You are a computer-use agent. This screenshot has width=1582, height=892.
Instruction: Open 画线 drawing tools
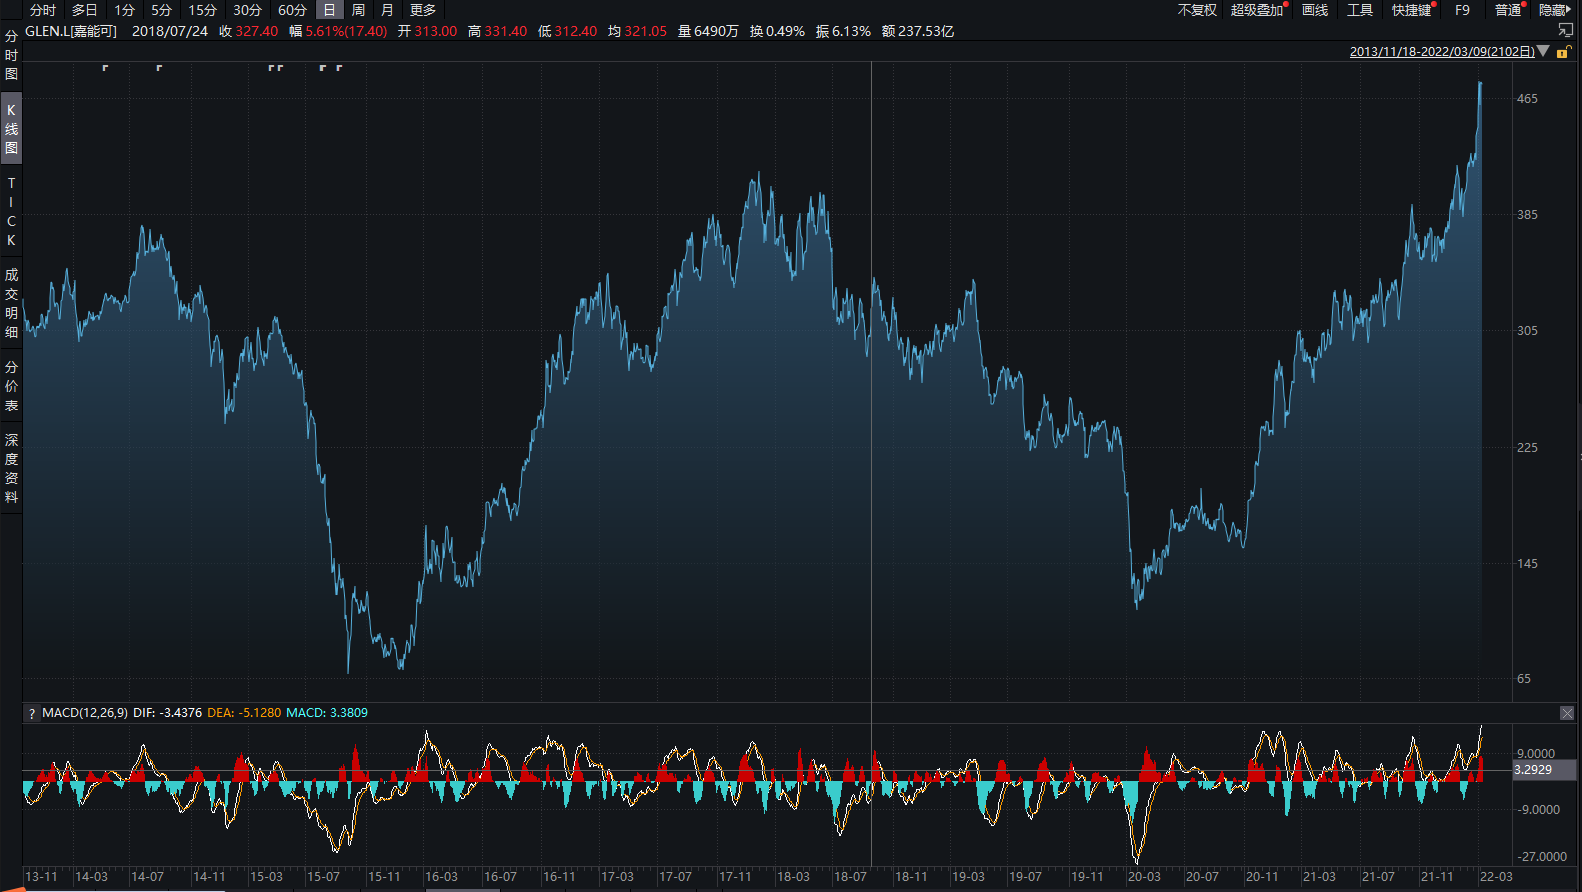pos(1315,10)
